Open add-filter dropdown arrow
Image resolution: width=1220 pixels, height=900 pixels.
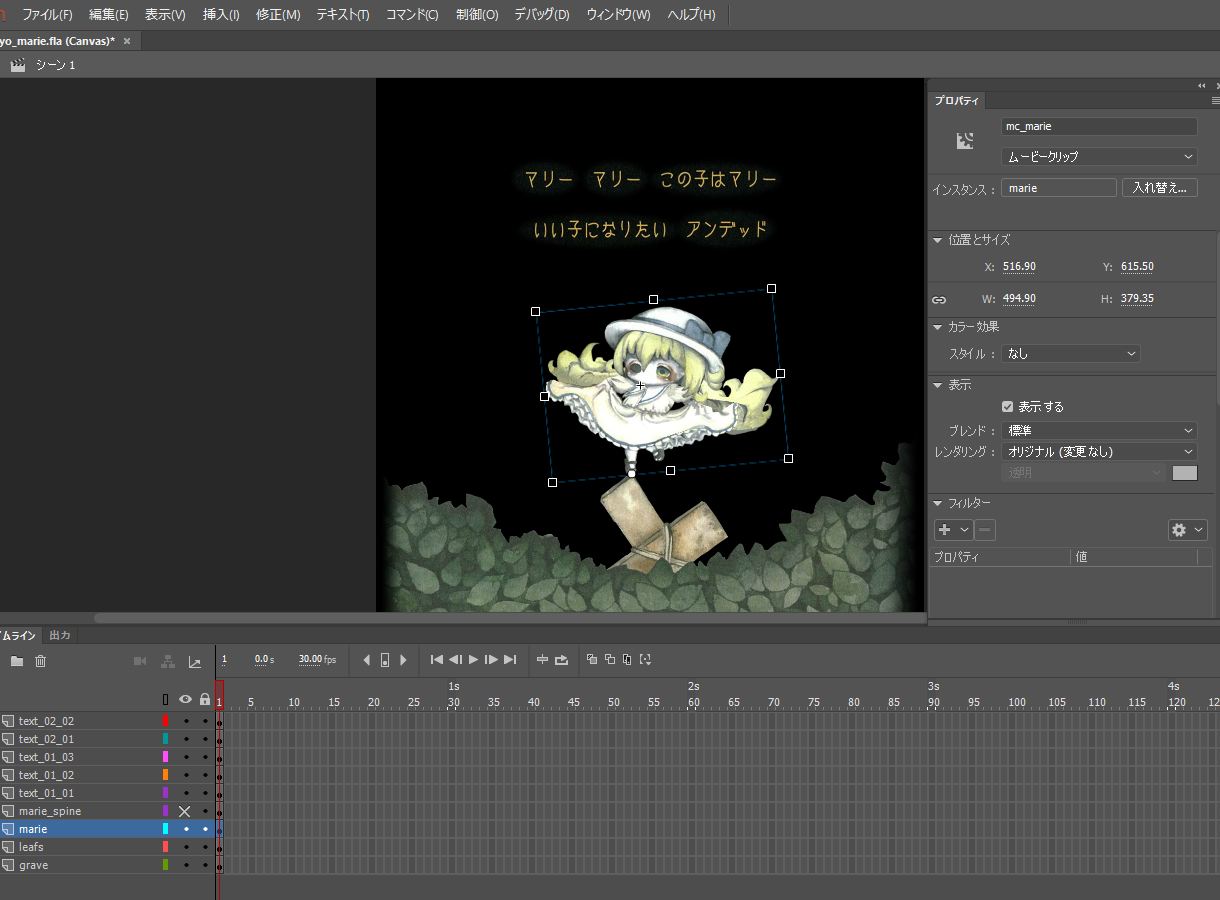965,530
